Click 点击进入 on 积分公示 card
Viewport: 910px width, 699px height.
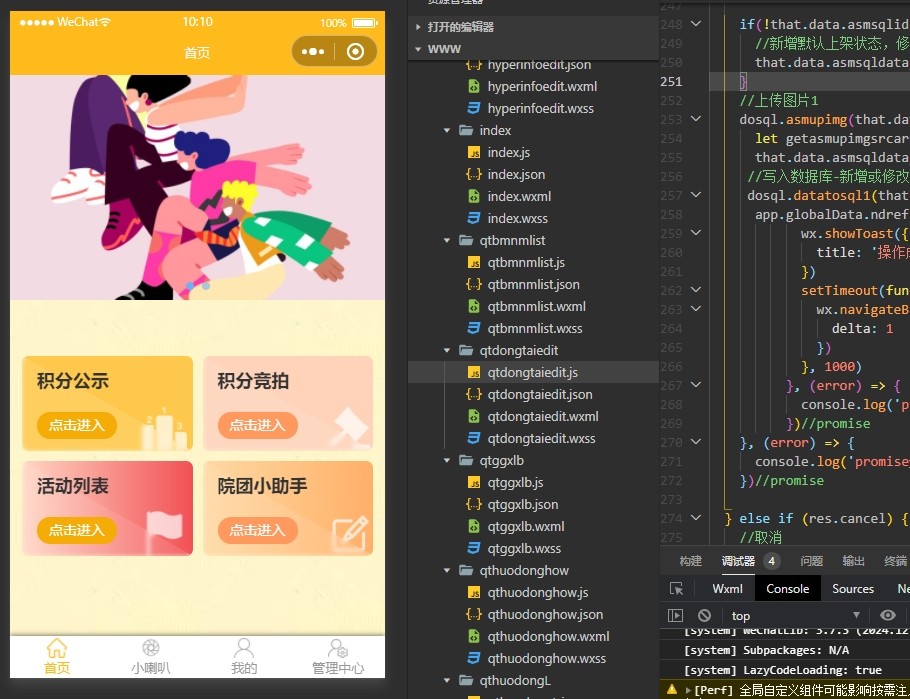pyautogui.click(x=77, y=426)
